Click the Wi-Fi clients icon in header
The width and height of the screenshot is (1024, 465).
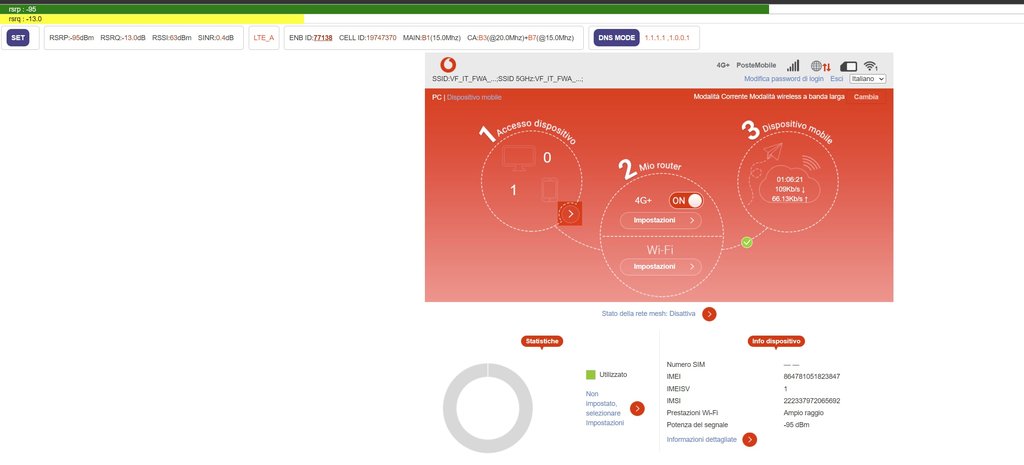[871, 66]
